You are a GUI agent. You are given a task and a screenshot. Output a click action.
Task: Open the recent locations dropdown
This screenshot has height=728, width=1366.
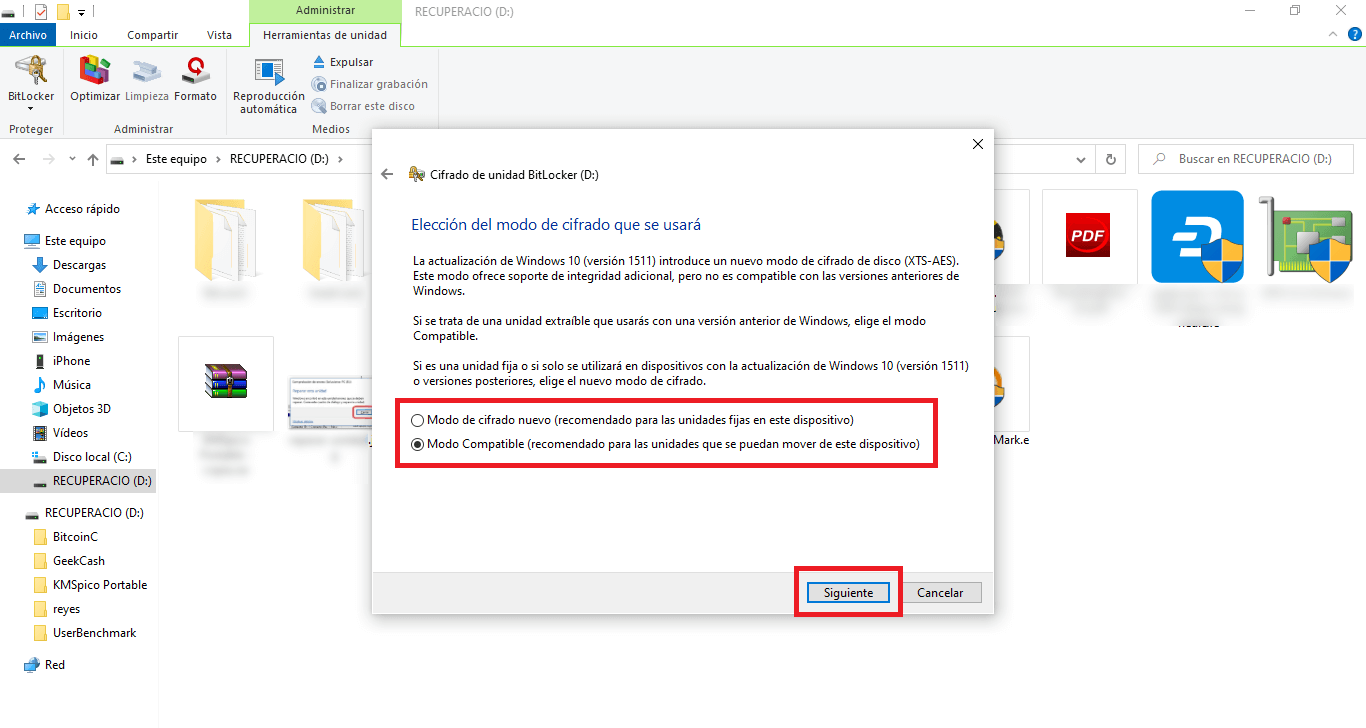[x=72, y=159]
